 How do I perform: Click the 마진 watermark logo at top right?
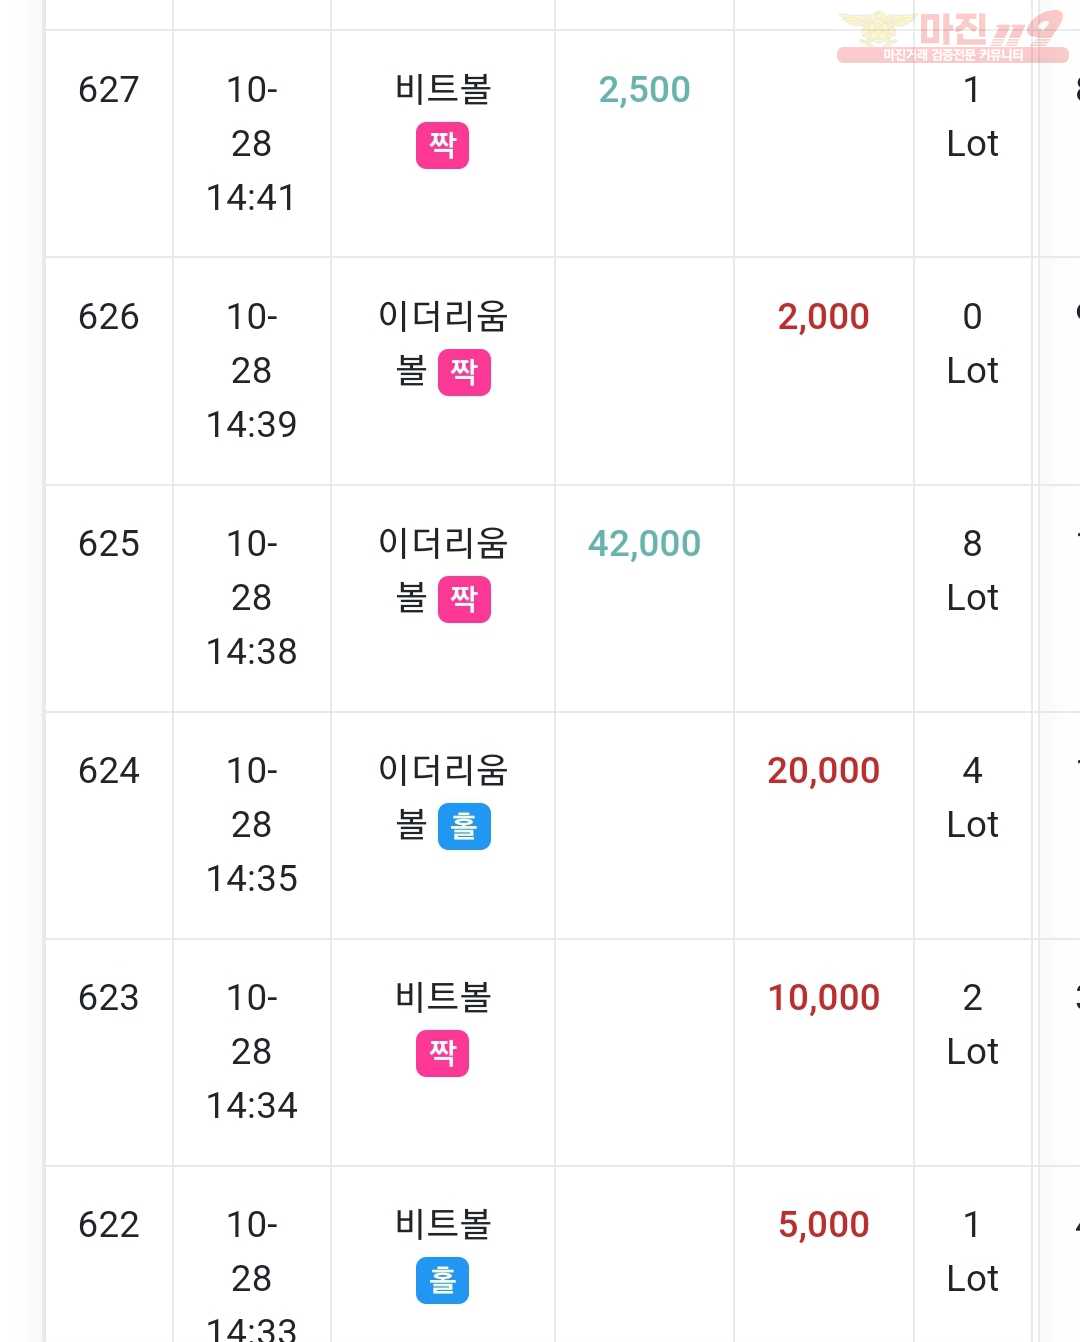point(952,37)
